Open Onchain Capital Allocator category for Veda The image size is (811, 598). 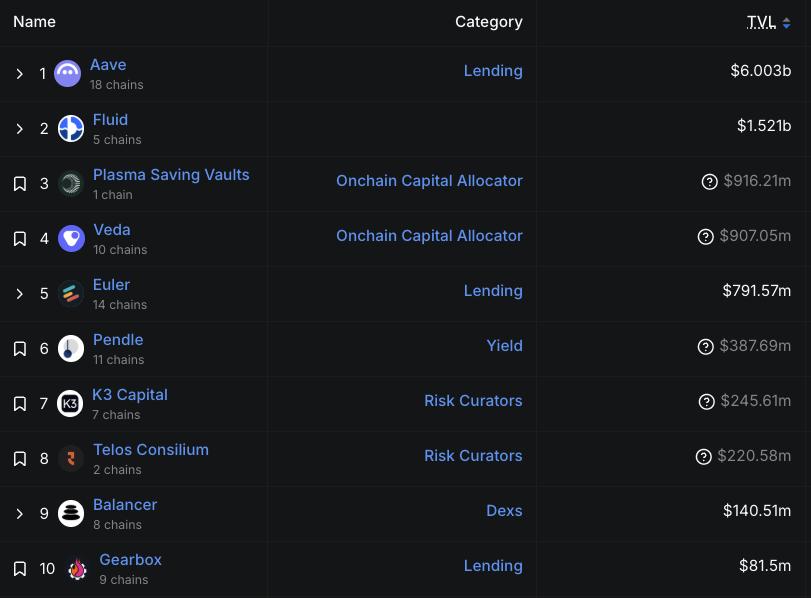[x=429, y=236]
